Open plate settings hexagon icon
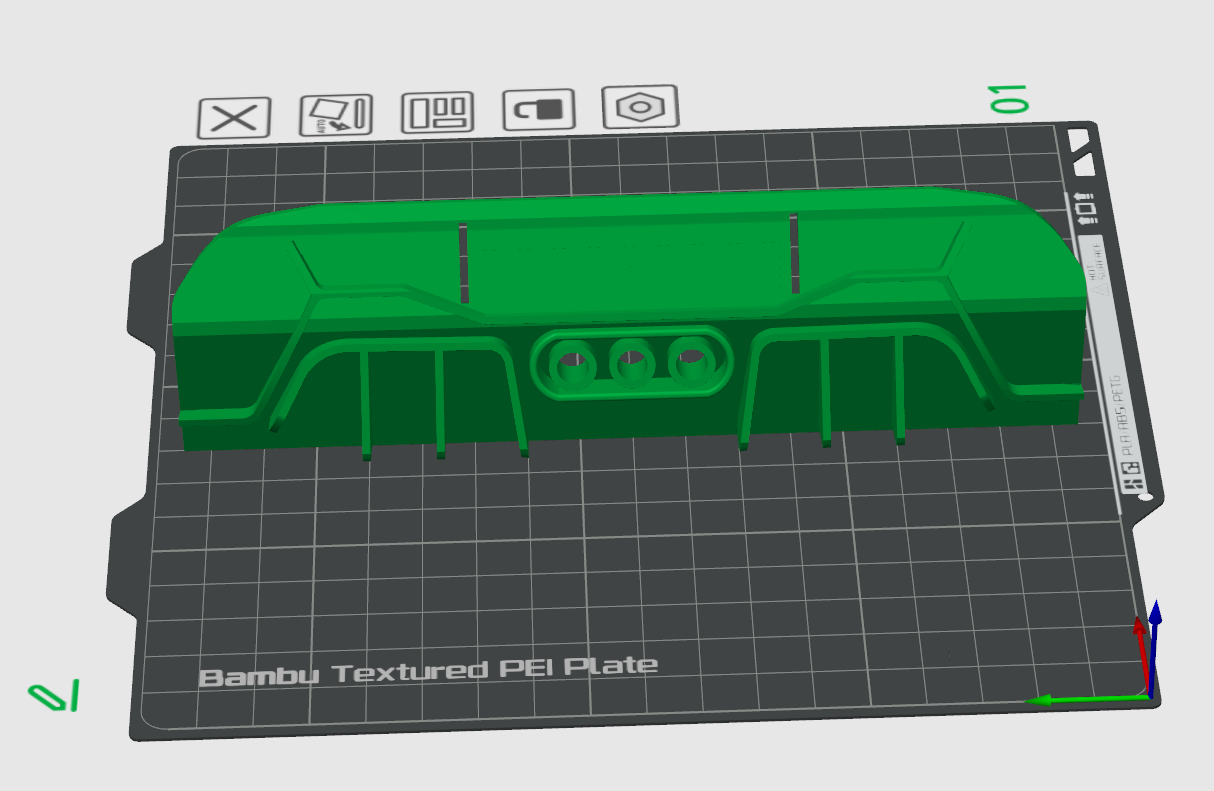1214x791 pixels. [641, 106]
